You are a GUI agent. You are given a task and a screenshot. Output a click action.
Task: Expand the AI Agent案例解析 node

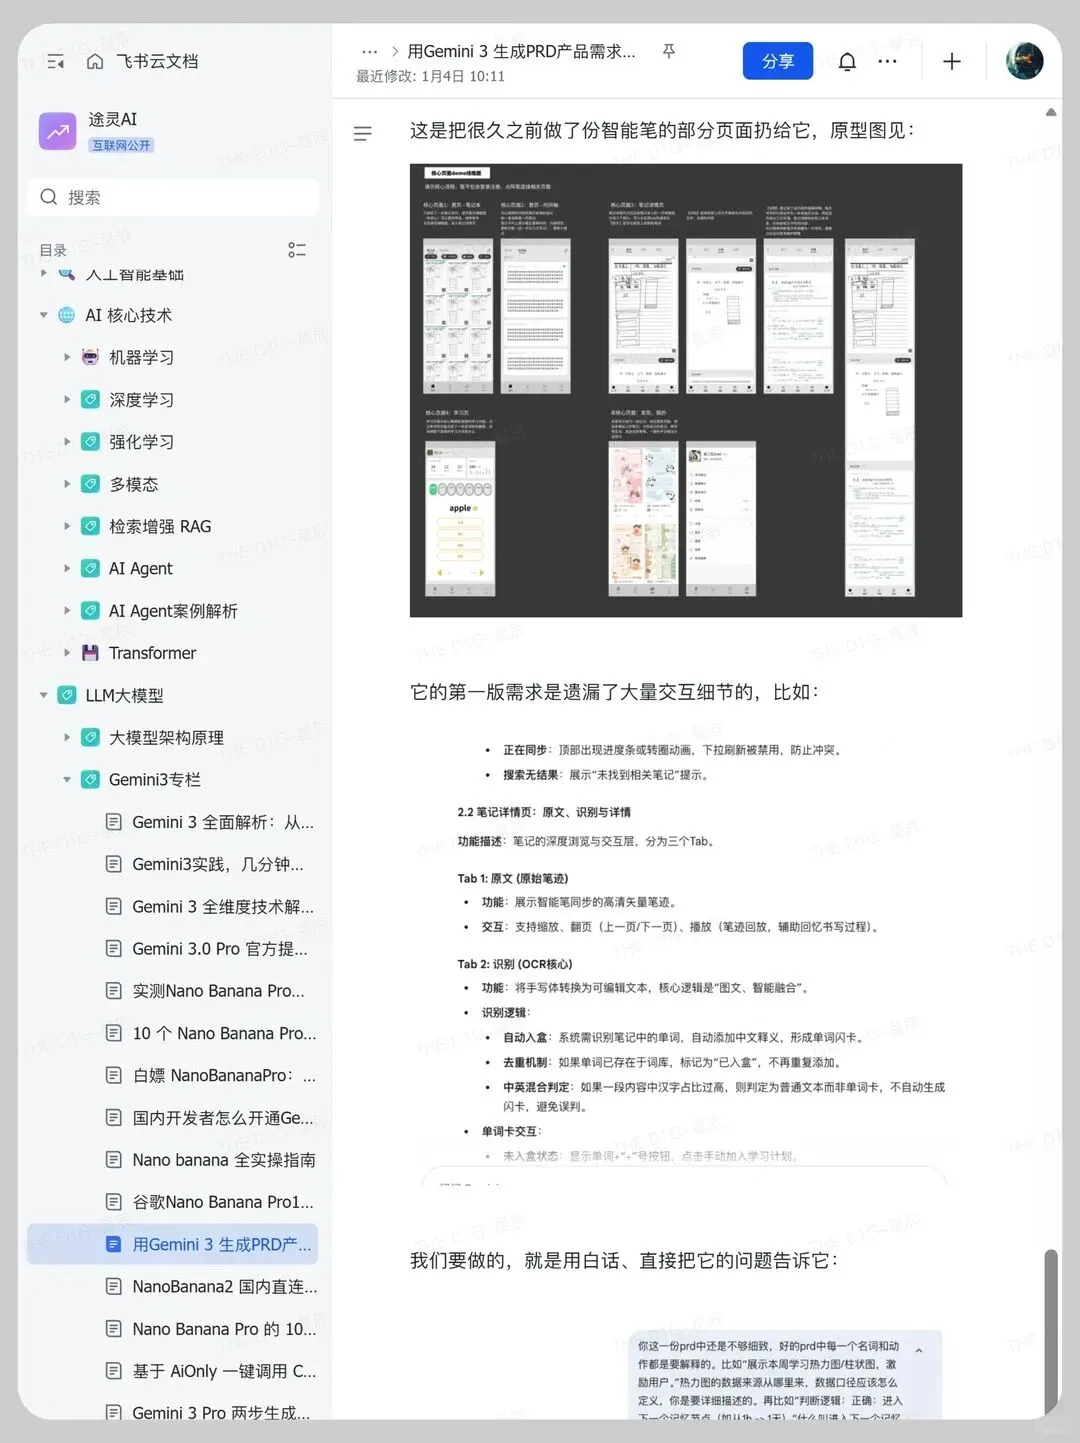67,610
